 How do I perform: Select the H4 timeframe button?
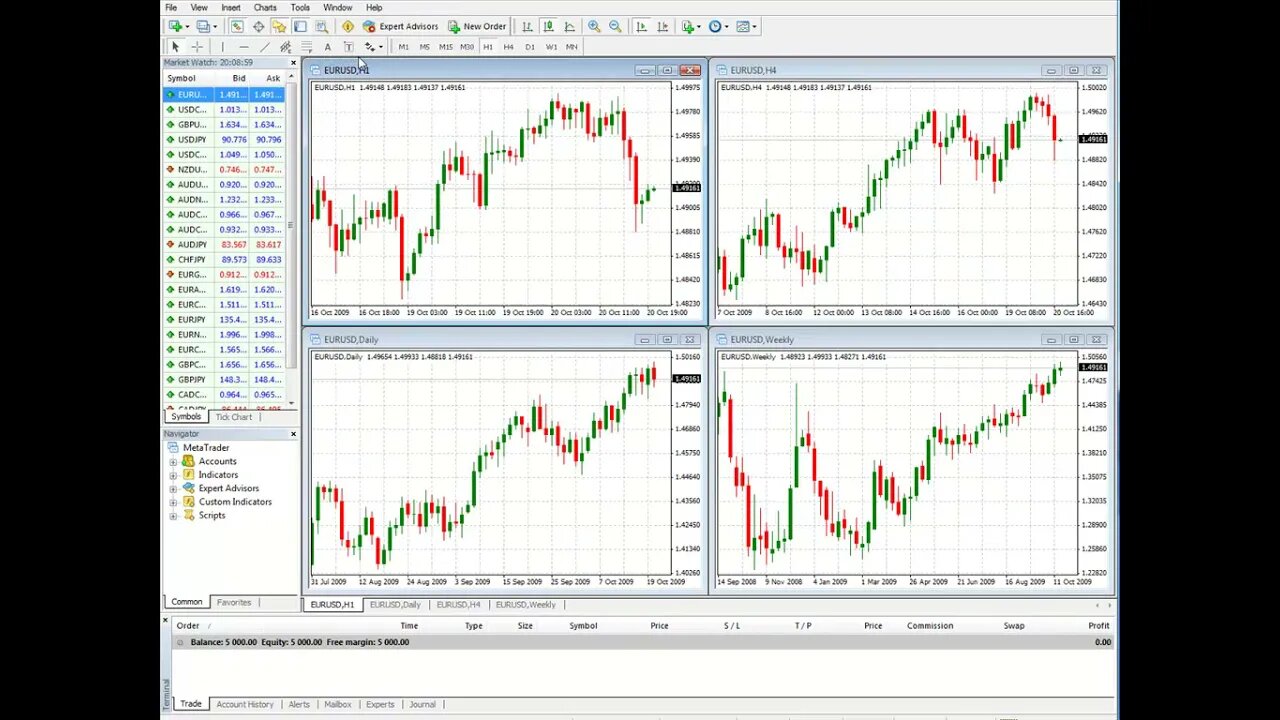tap(508, 47)
